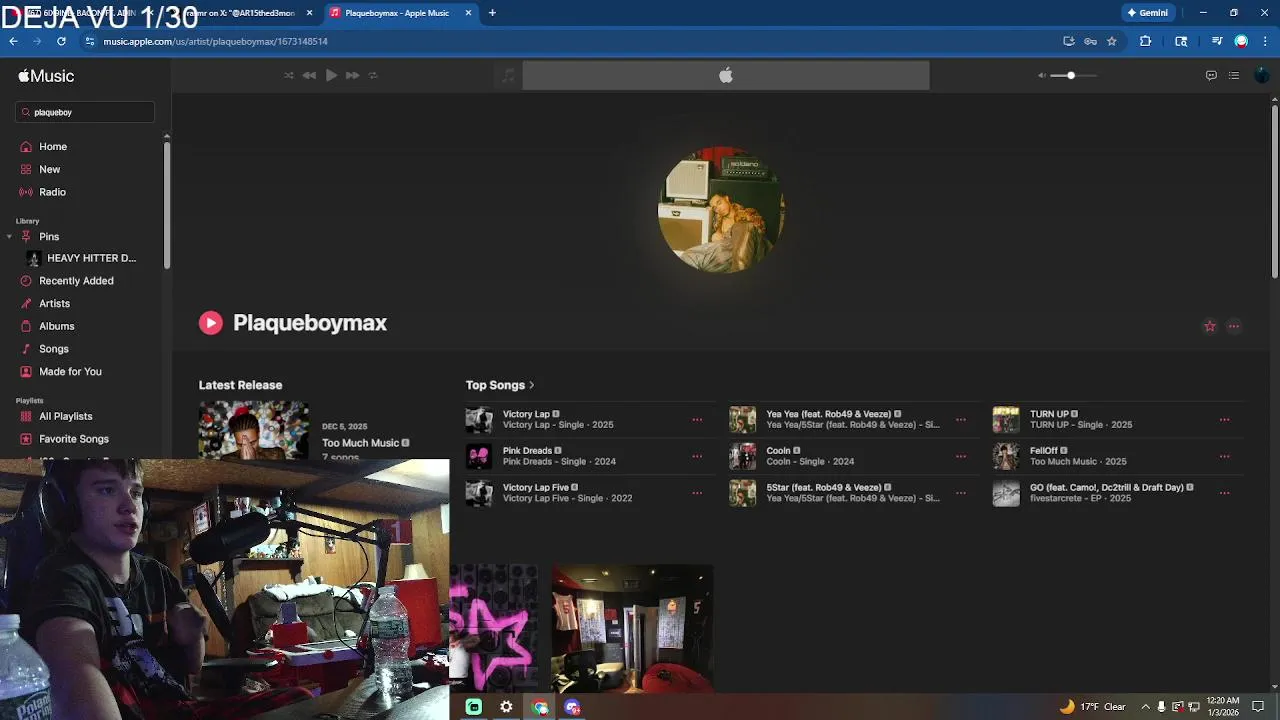Play Cooln song
The height and width of the screenshot is (720, 1280).
coord(743,456)
